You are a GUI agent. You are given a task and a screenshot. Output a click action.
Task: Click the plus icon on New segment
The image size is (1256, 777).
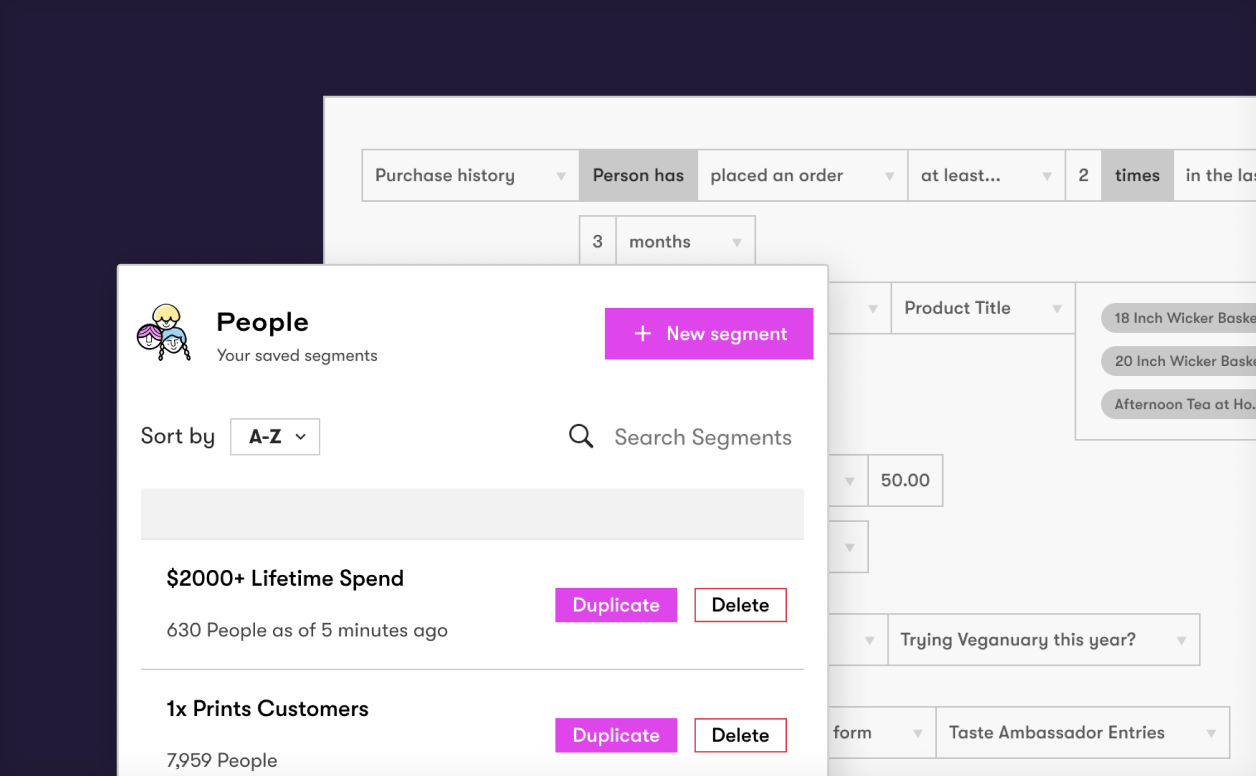coord(643,334)
